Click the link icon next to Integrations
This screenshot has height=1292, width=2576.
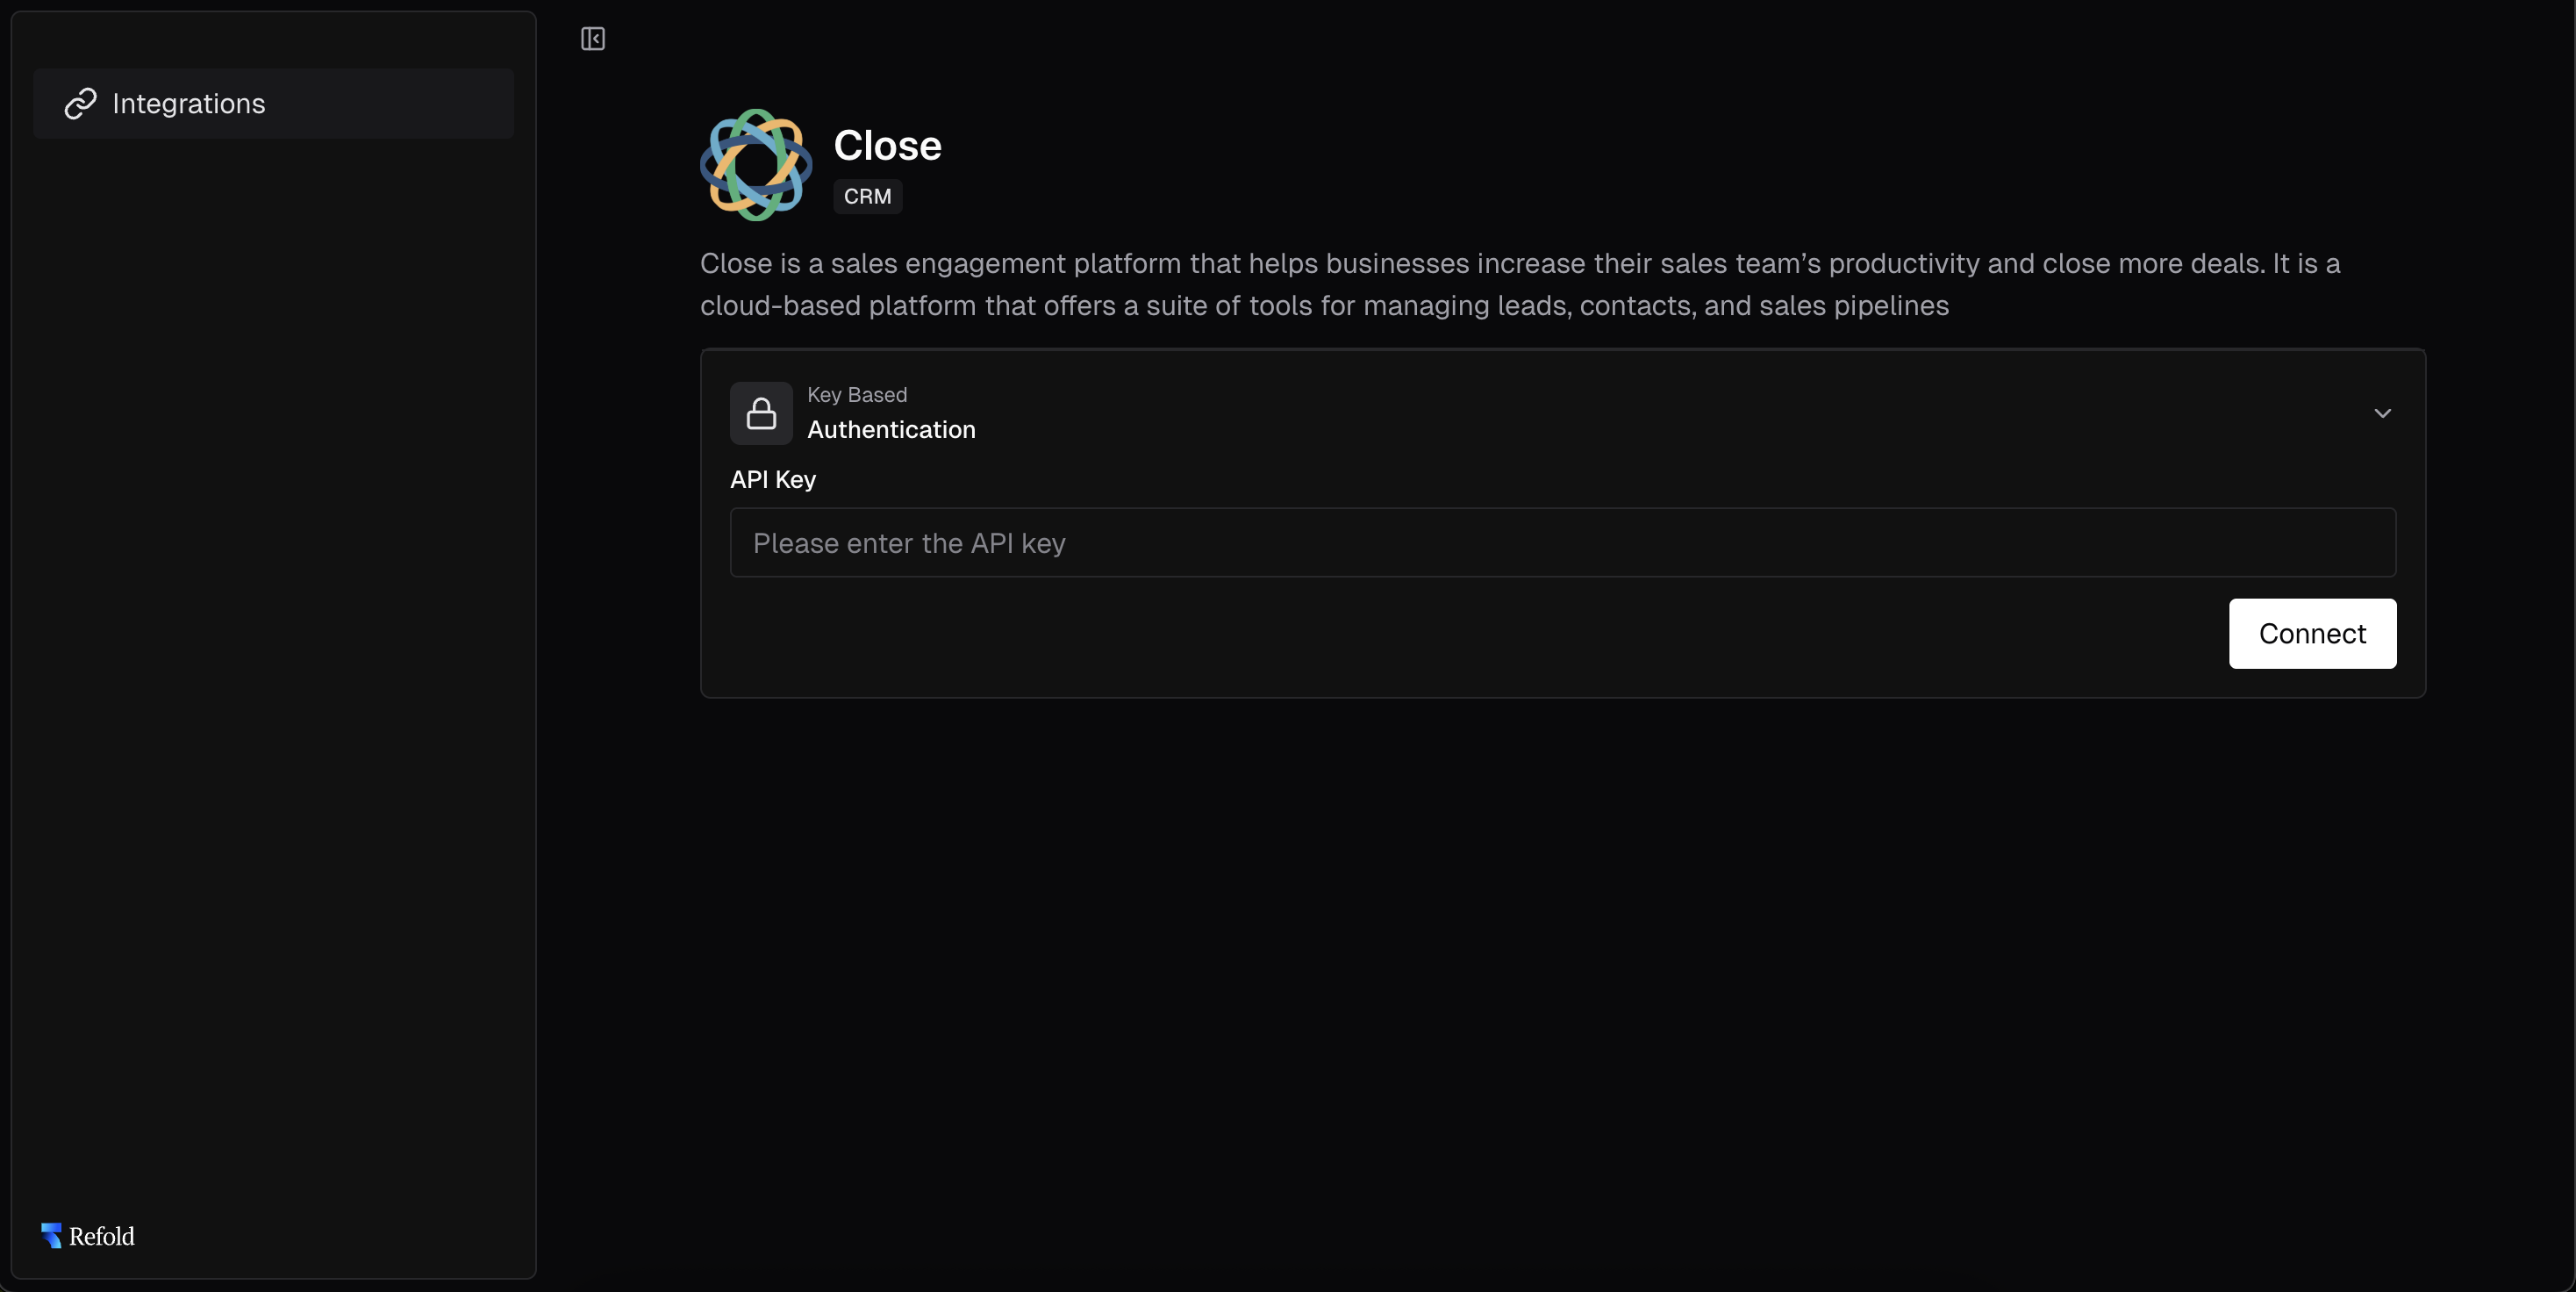82,103
